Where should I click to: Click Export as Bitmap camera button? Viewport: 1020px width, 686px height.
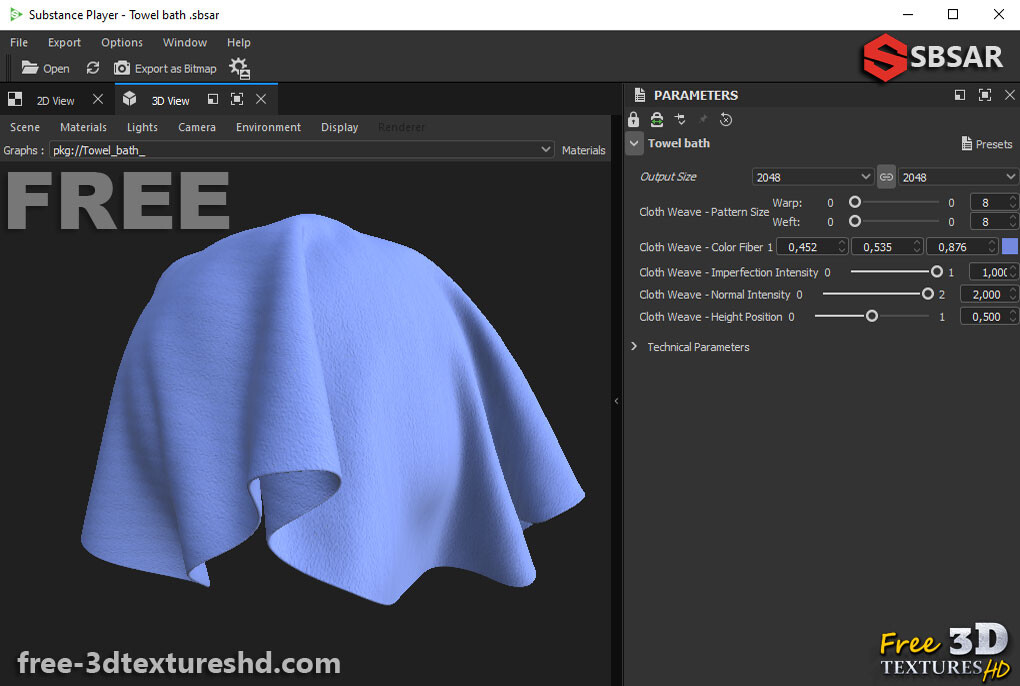[165, 68]
